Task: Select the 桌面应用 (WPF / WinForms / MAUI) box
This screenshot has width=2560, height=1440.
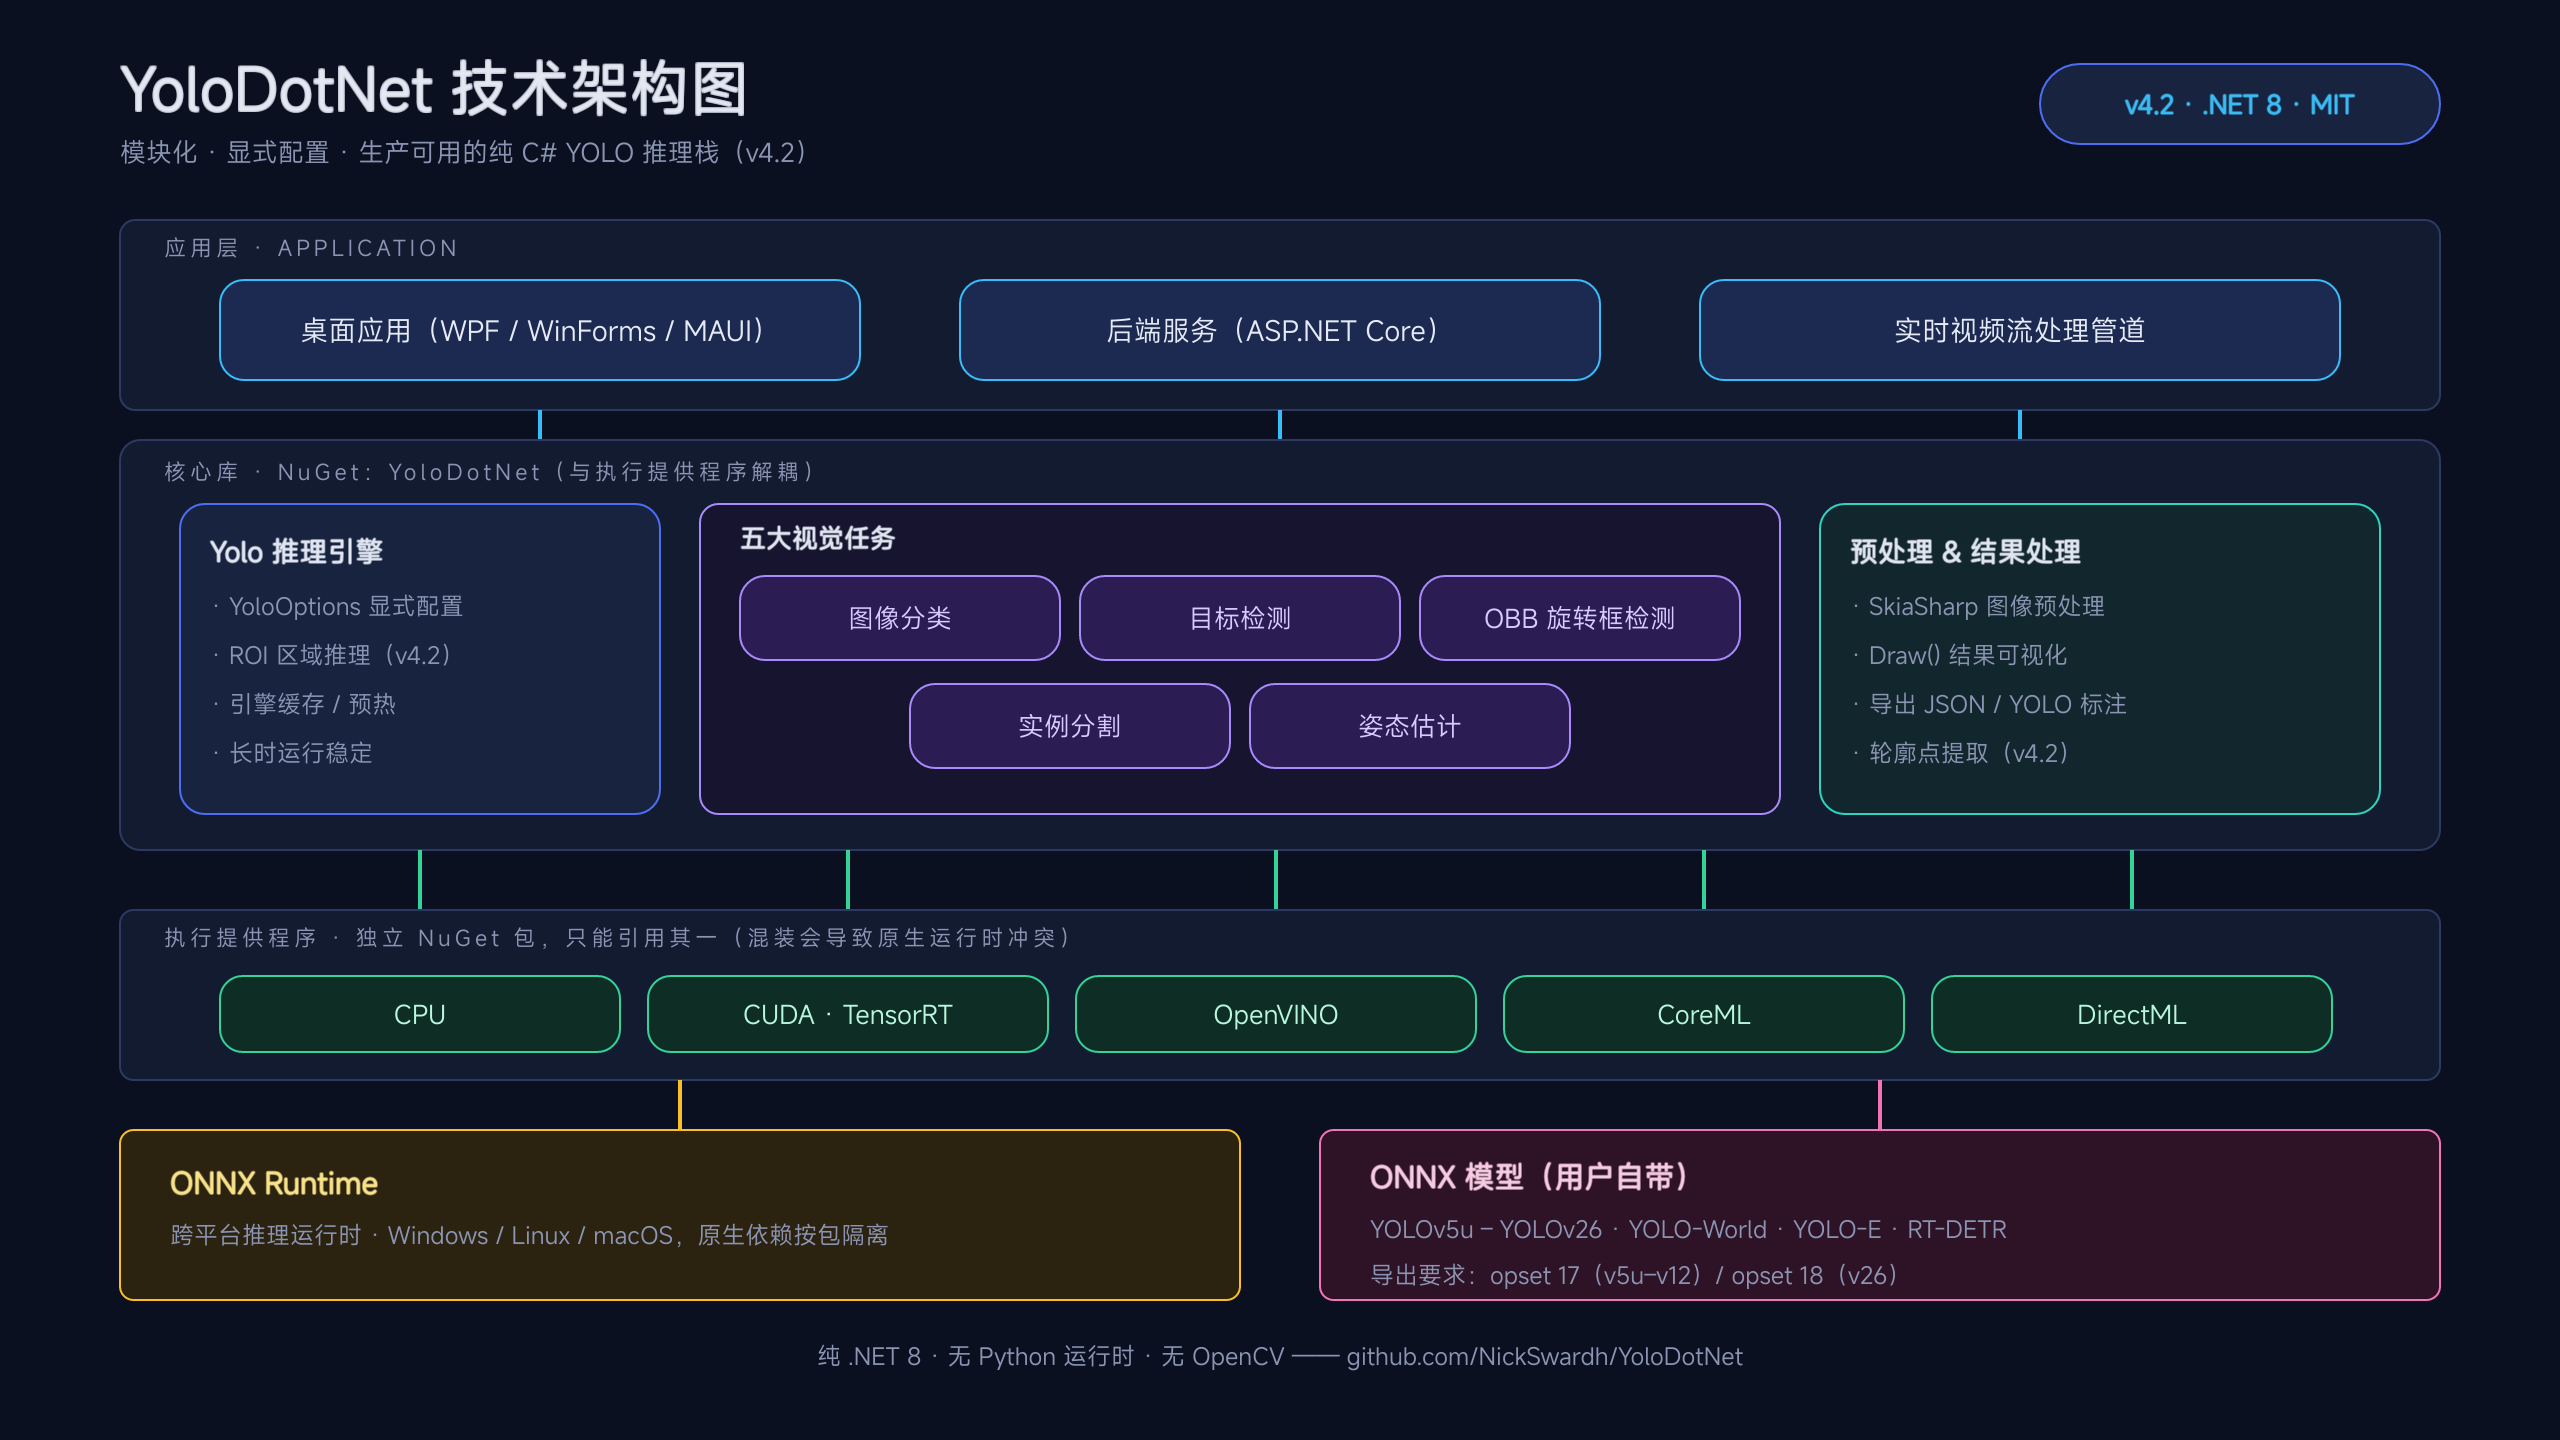Action: (540, 330)
